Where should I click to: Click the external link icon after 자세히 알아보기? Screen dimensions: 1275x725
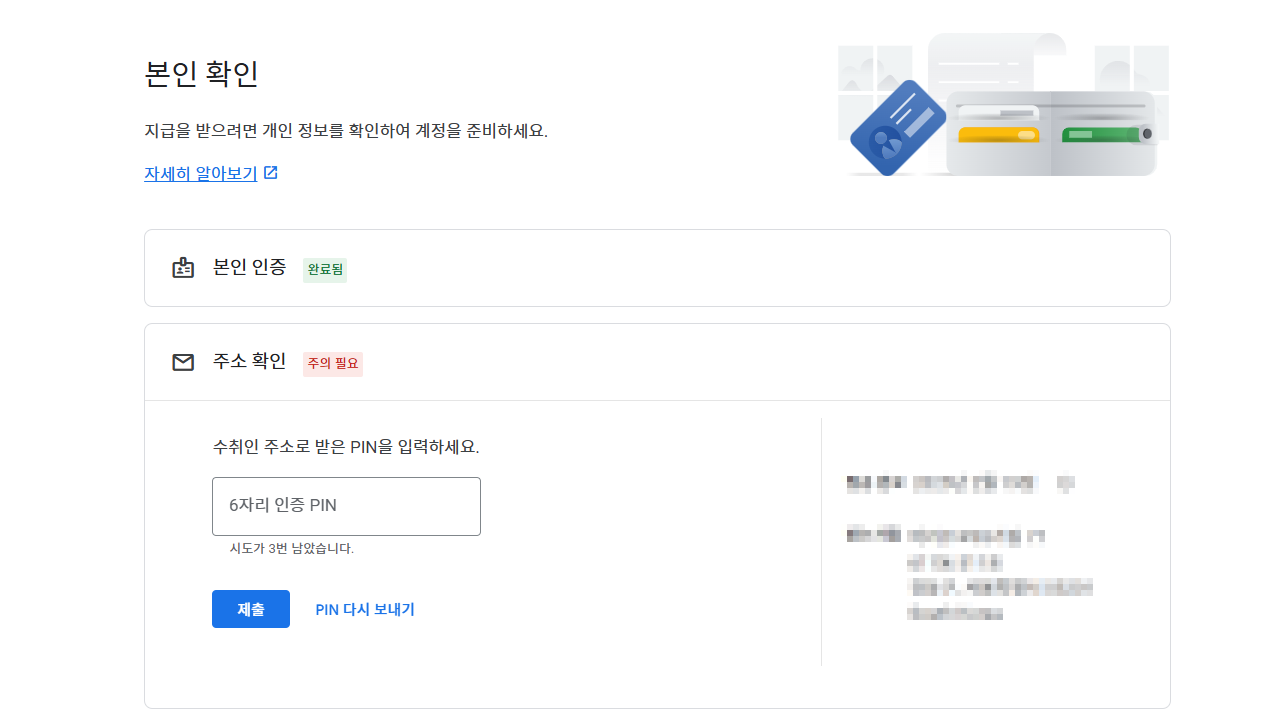270,172
